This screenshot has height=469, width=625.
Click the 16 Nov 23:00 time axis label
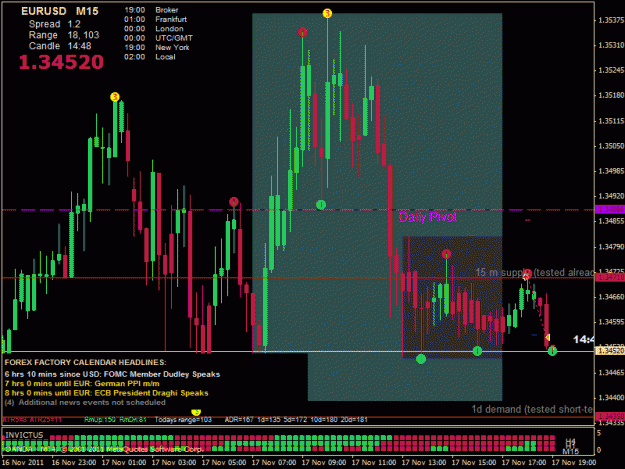[x=74, y=463]
